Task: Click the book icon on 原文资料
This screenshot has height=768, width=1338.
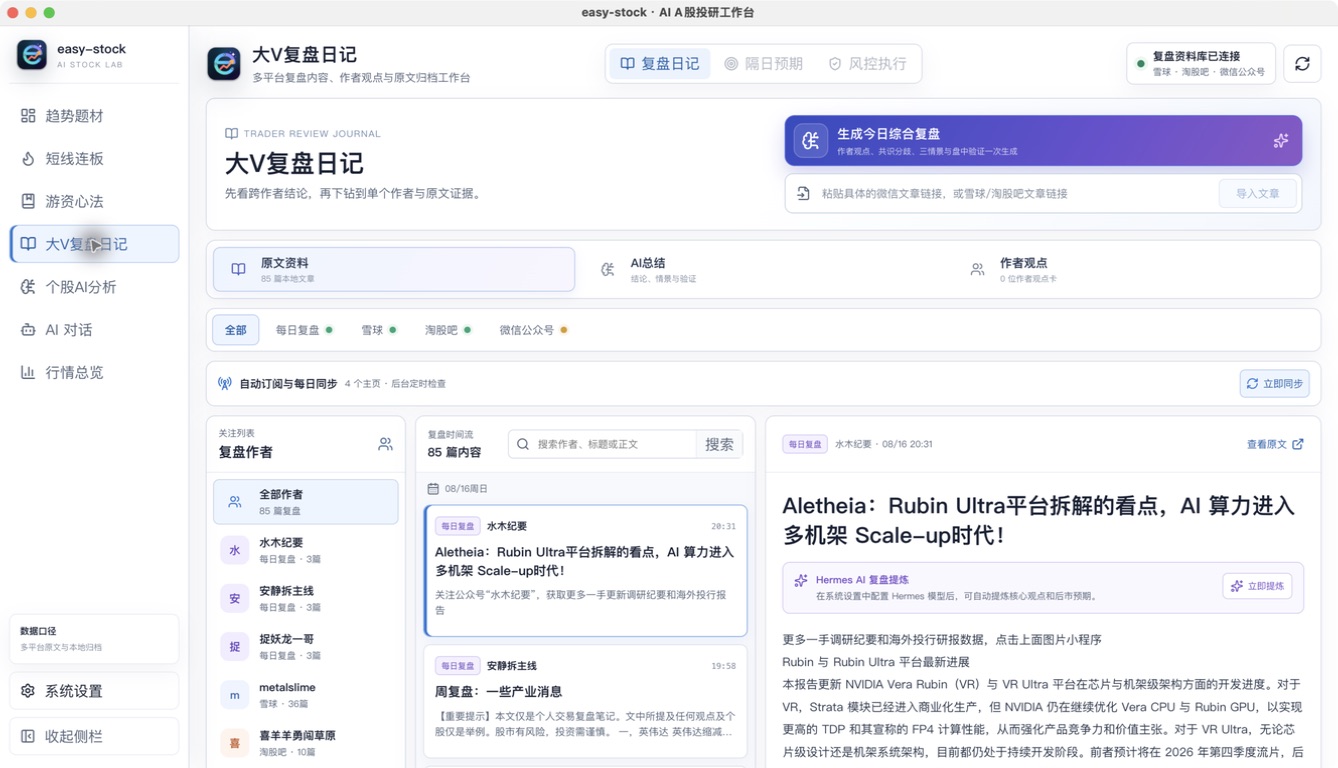Action: (x=238, y=269)
